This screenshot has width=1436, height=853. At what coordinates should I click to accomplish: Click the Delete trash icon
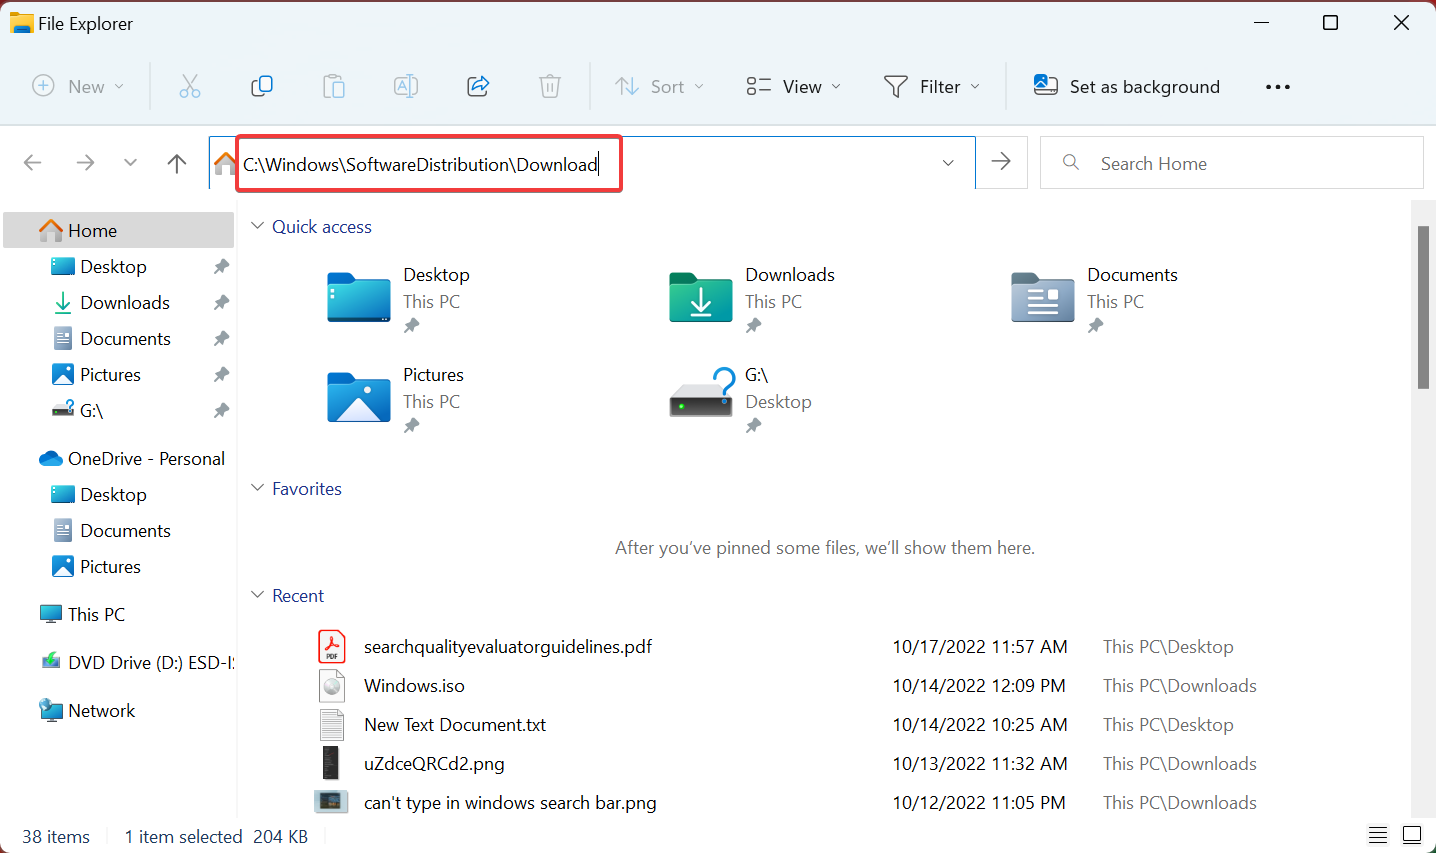[x=550, y=87]
